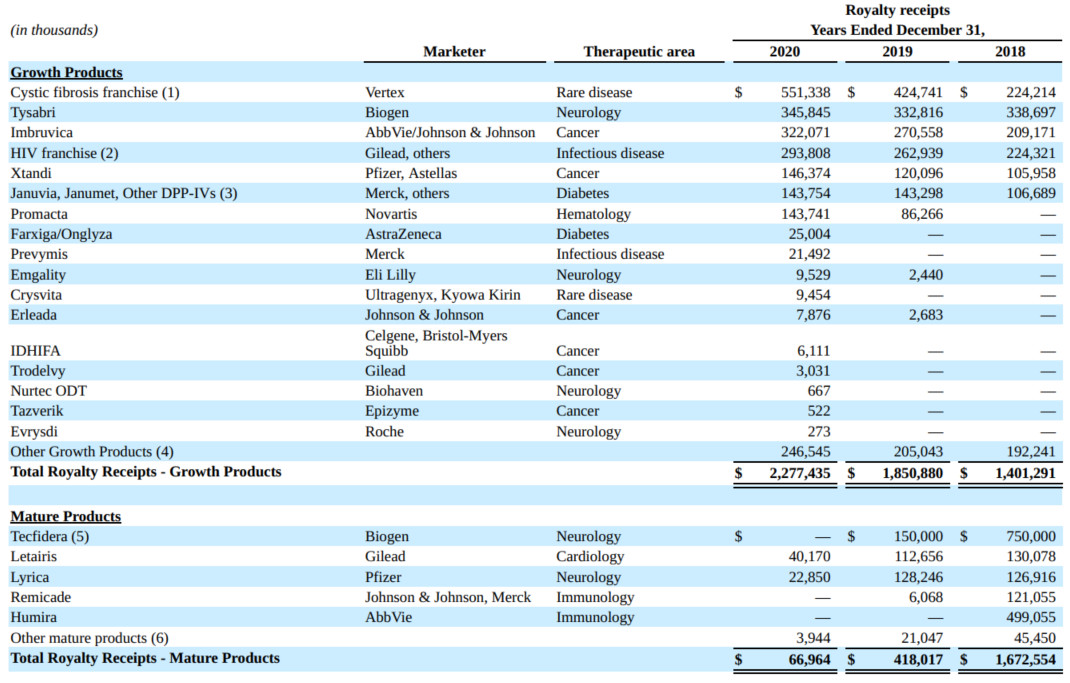This screenshot has height=683, width=1070.
Task: Select 'Cystic fibrosis franchise (1)' row label
Action: [95, 92]
